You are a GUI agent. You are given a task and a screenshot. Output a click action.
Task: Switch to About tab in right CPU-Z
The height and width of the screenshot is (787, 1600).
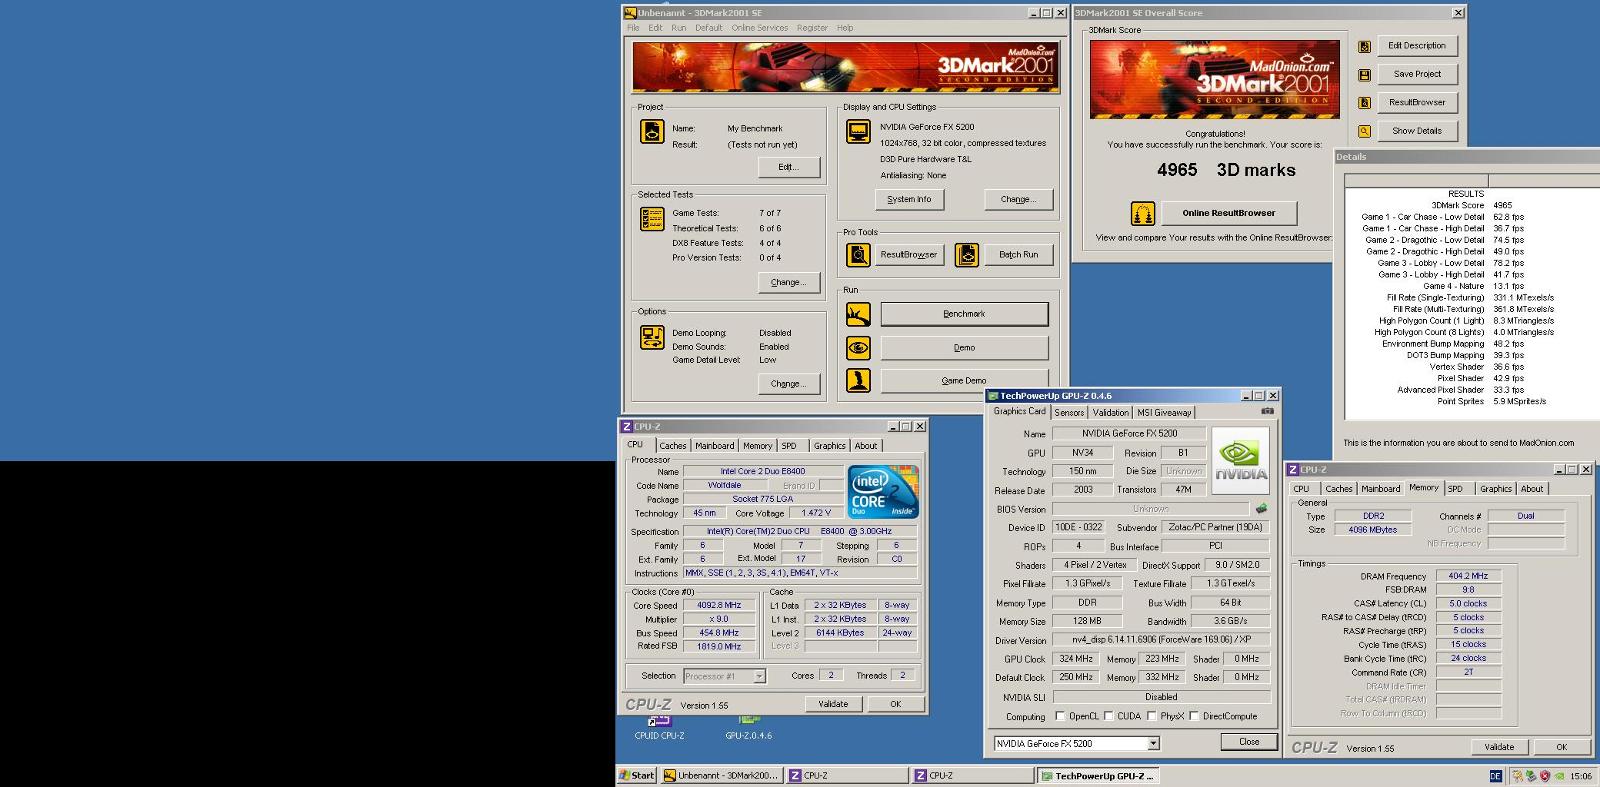tap(1532, 489)
